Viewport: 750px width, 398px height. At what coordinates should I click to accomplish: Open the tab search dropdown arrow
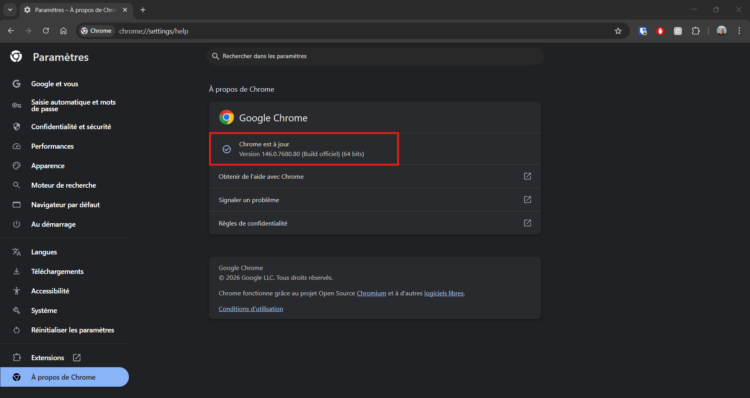(10, 10)
